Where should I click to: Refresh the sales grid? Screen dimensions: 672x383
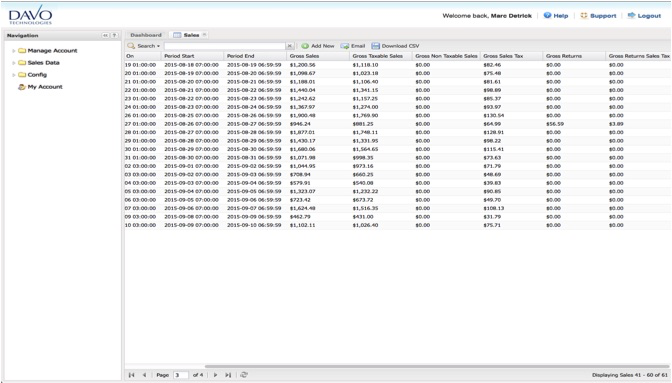(244, 375)
